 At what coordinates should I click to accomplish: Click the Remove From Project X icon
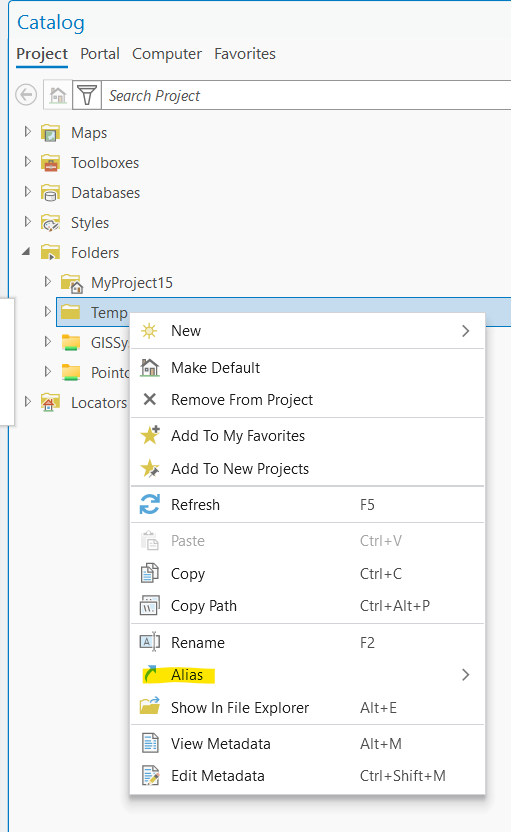[x=150, y=399]
